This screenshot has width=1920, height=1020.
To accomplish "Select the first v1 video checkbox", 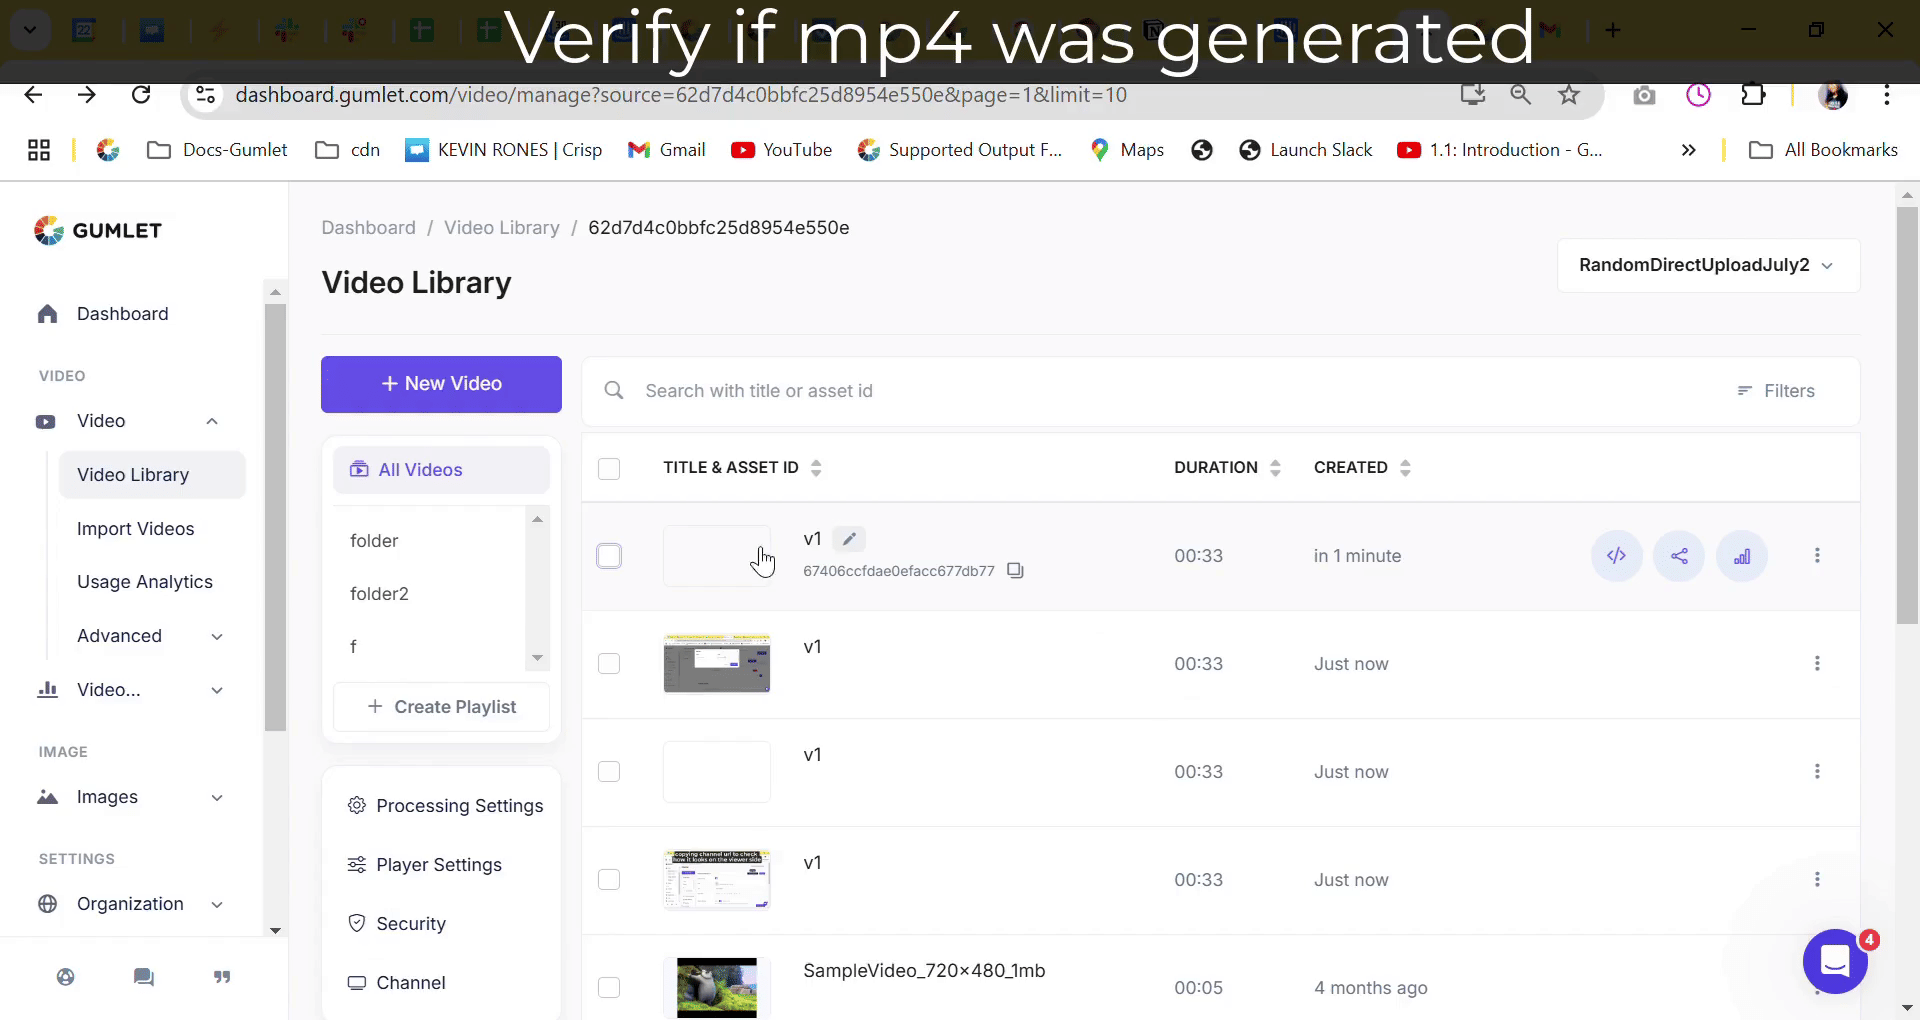I will (609, 556).
